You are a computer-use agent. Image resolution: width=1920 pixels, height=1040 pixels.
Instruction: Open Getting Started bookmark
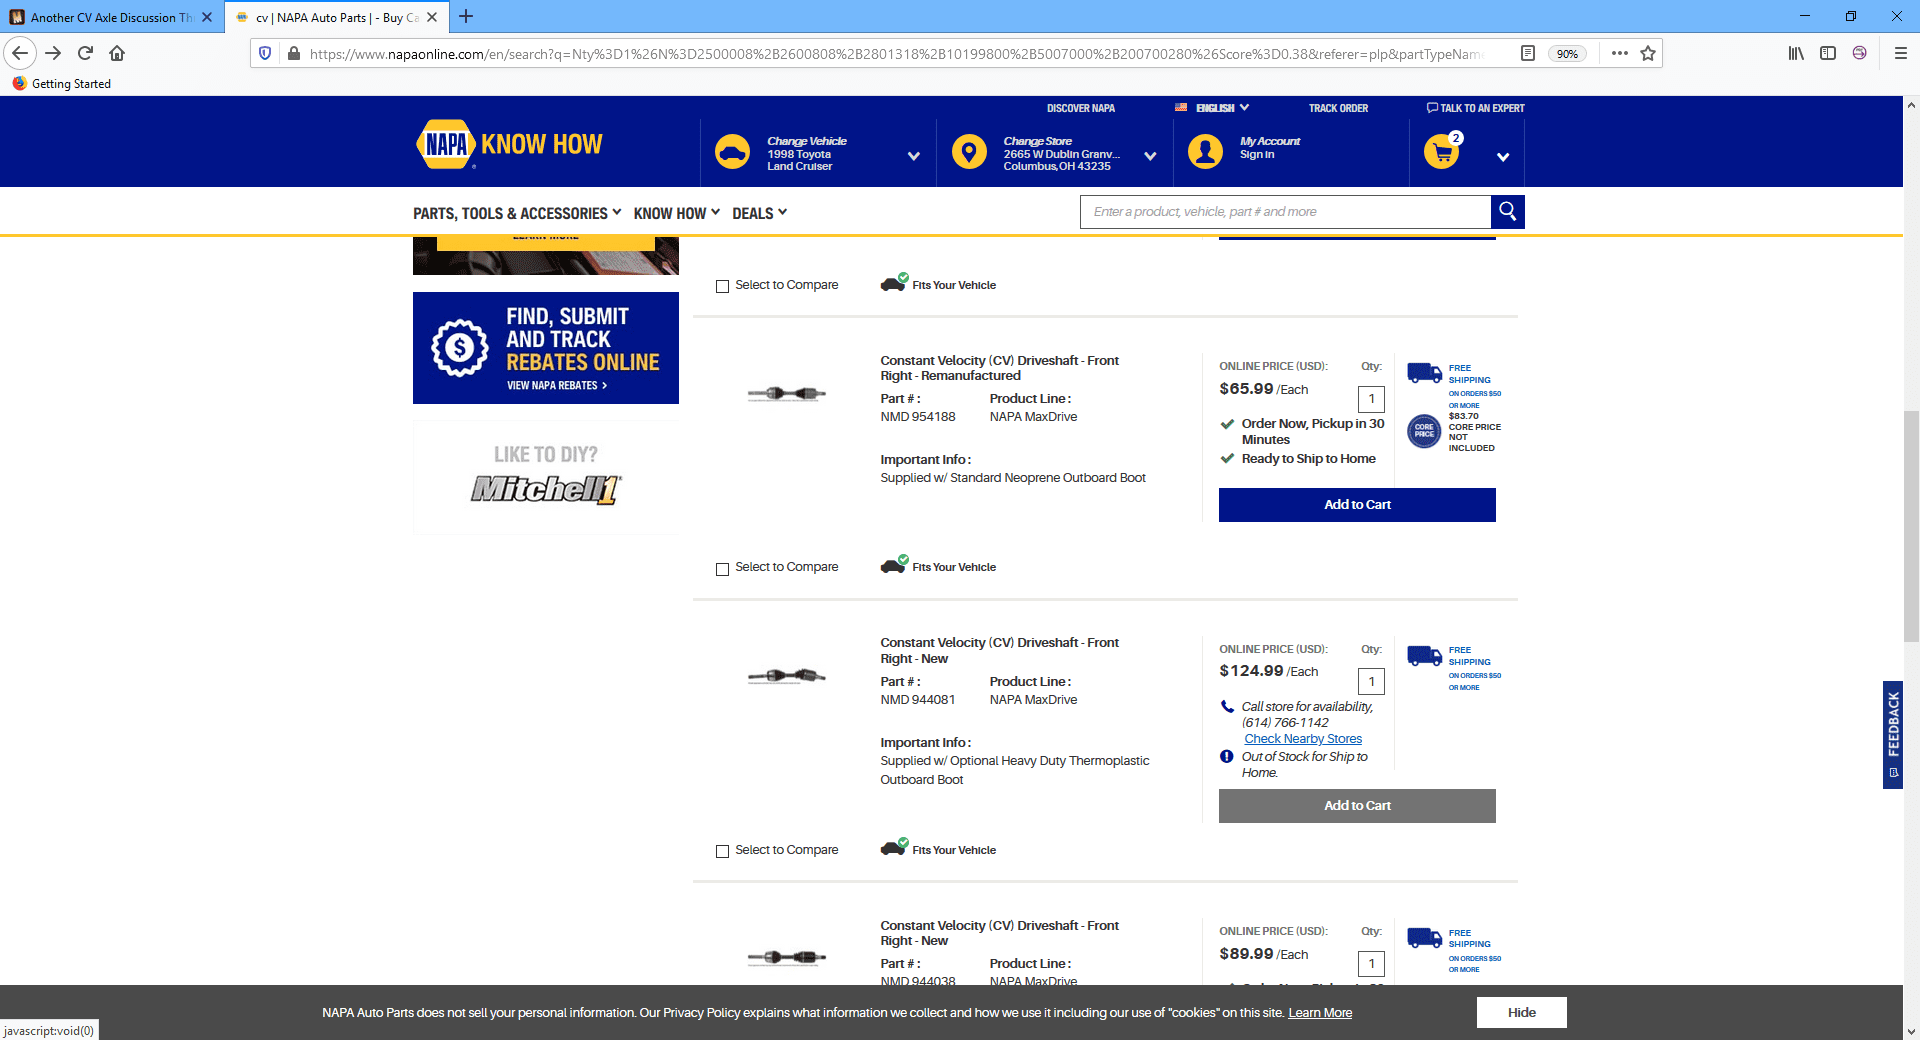[x=61, y=83]
